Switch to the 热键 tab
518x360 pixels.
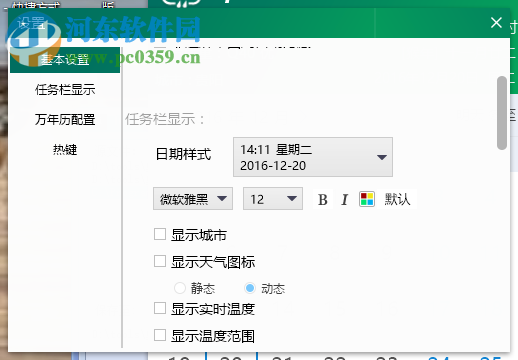pyautogui.click(x=65, y=149)
